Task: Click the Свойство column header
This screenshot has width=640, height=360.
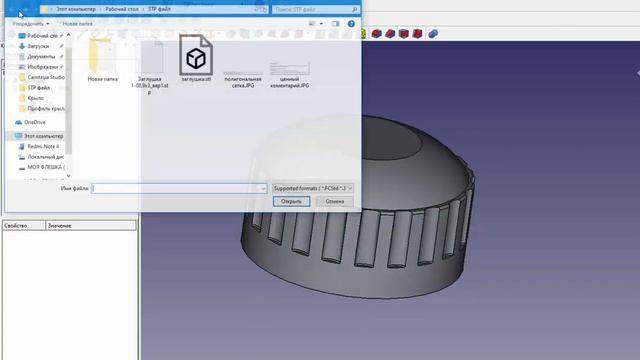Action: coord(24,225)
